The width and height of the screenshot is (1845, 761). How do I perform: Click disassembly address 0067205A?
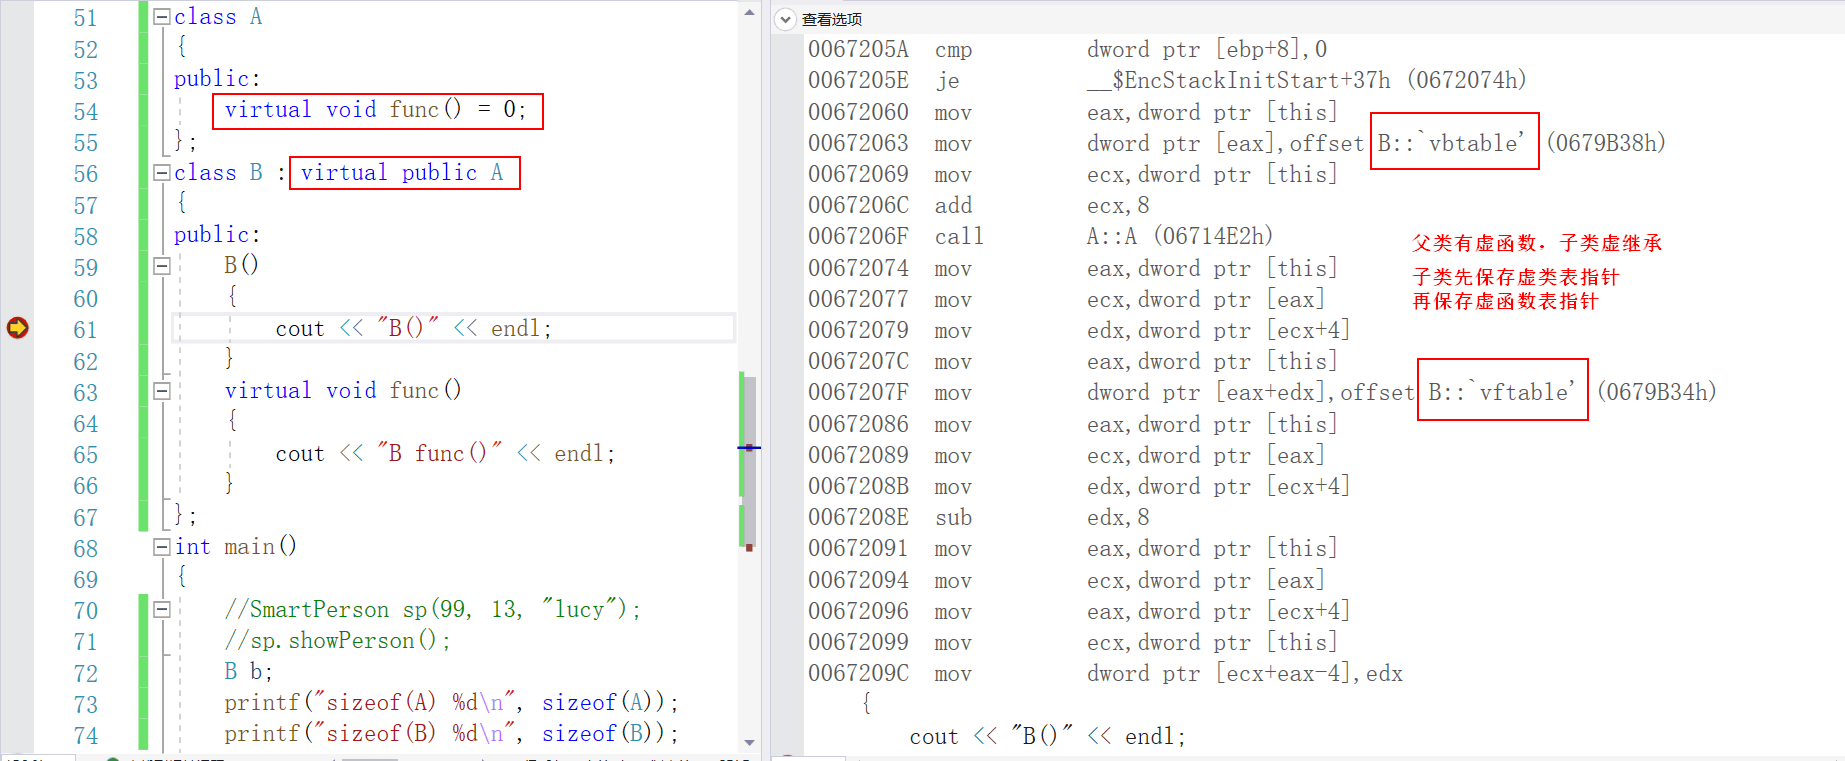(858, 50)
